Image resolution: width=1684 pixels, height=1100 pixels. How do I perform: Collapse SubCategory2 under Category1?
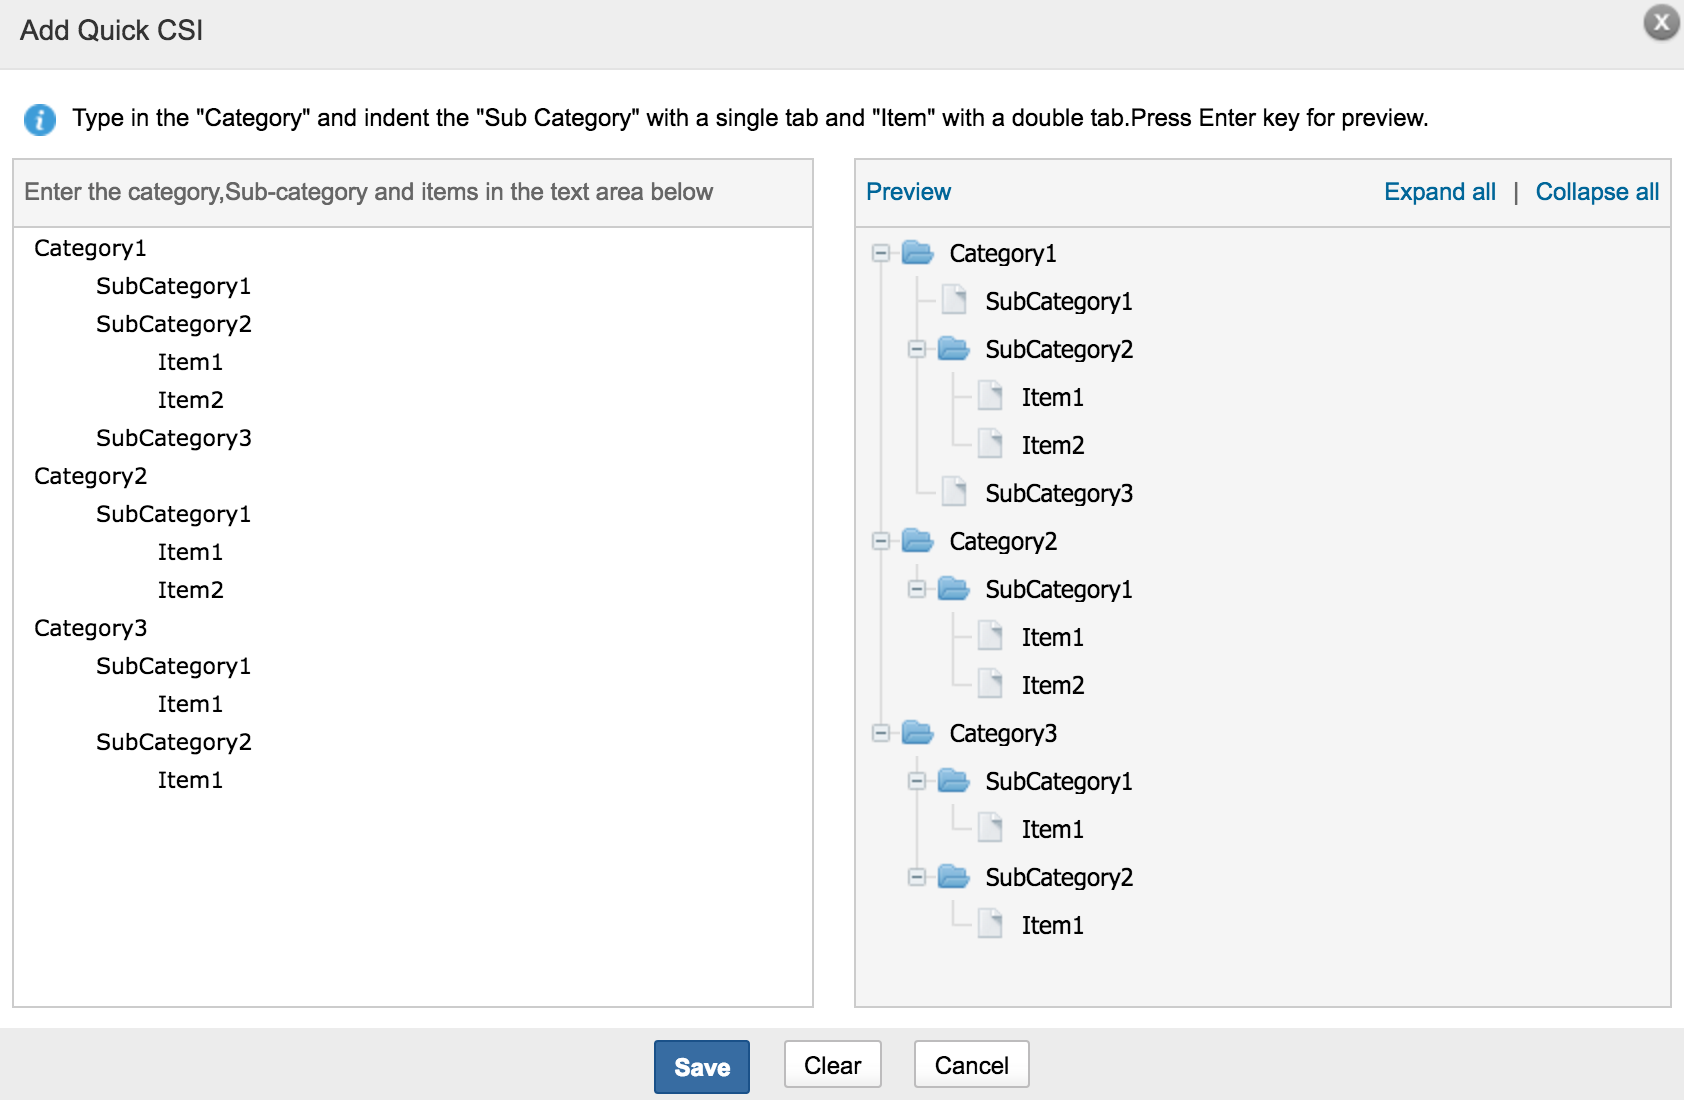coord(916,349)
